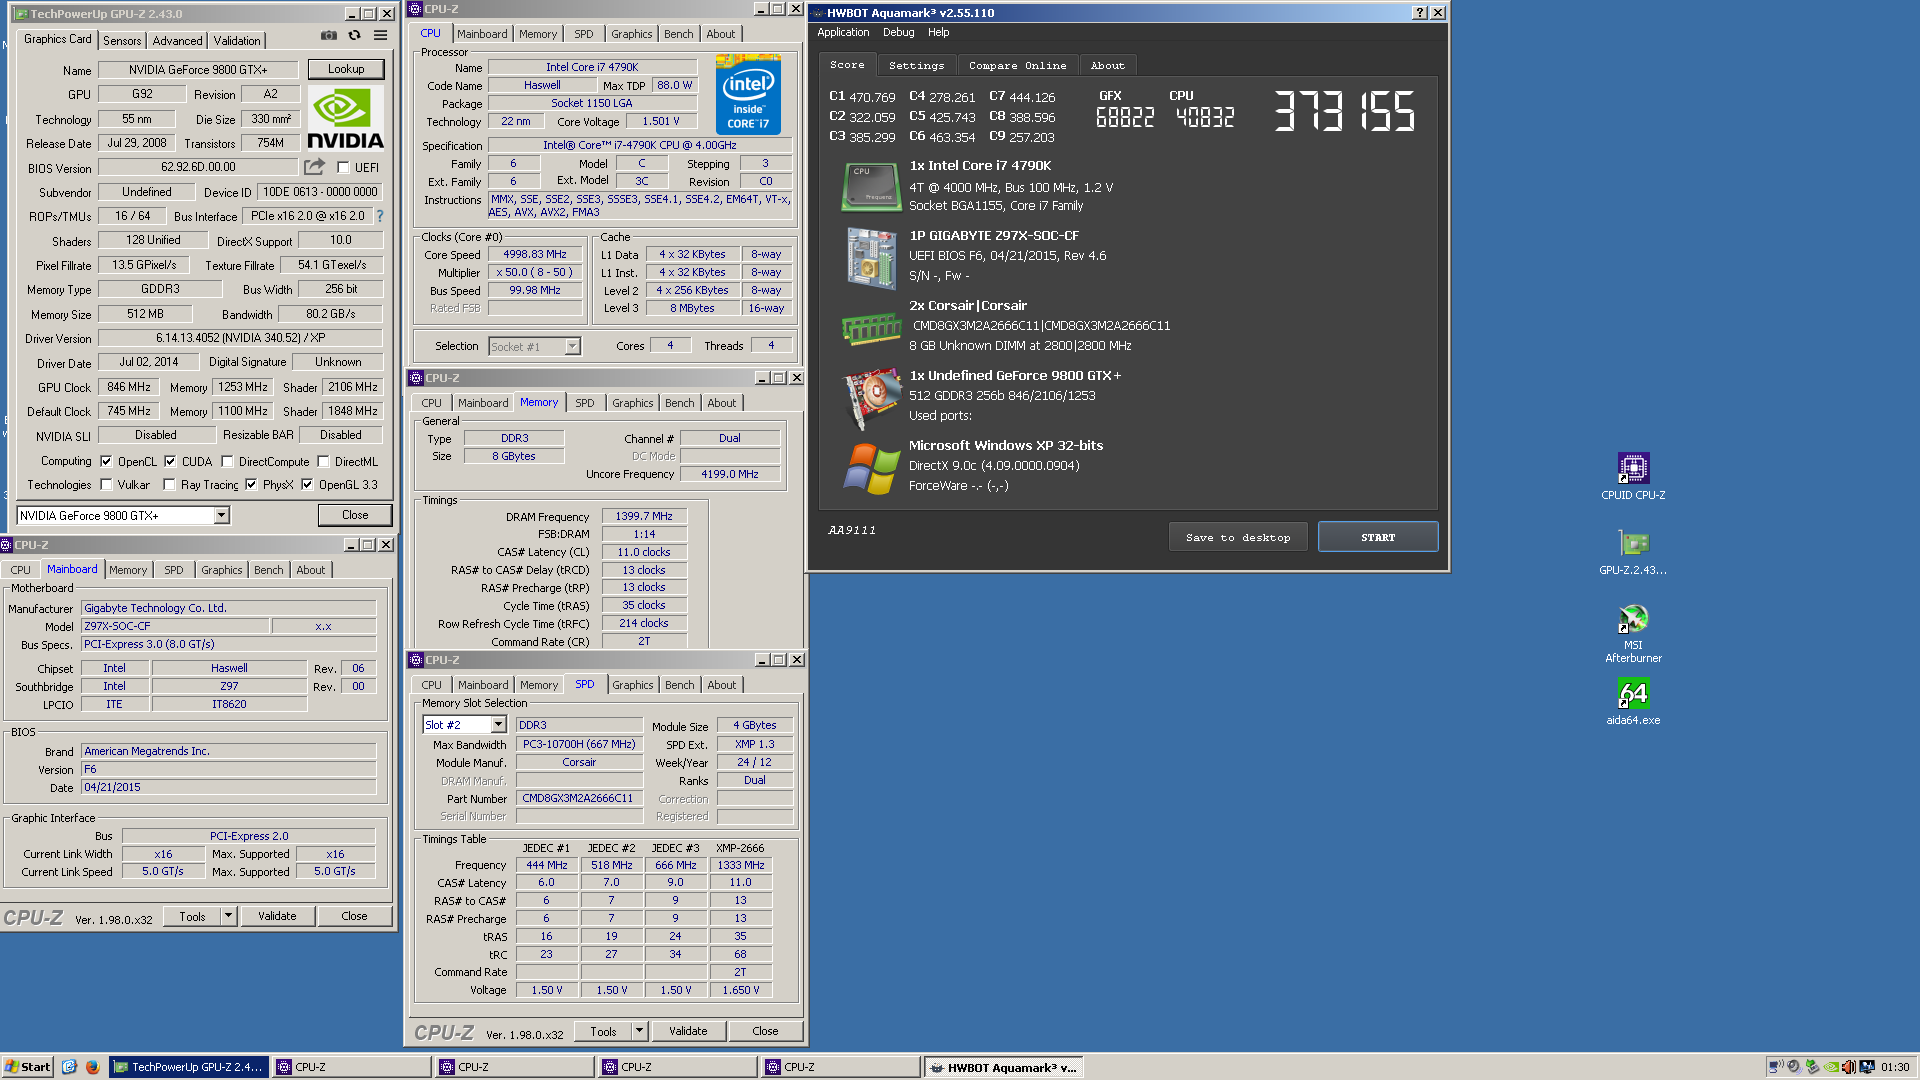Click the Part Number field CMD8GX3M2A2666C11
The height and width of the screenshot is (1080, 1920).
578,798
